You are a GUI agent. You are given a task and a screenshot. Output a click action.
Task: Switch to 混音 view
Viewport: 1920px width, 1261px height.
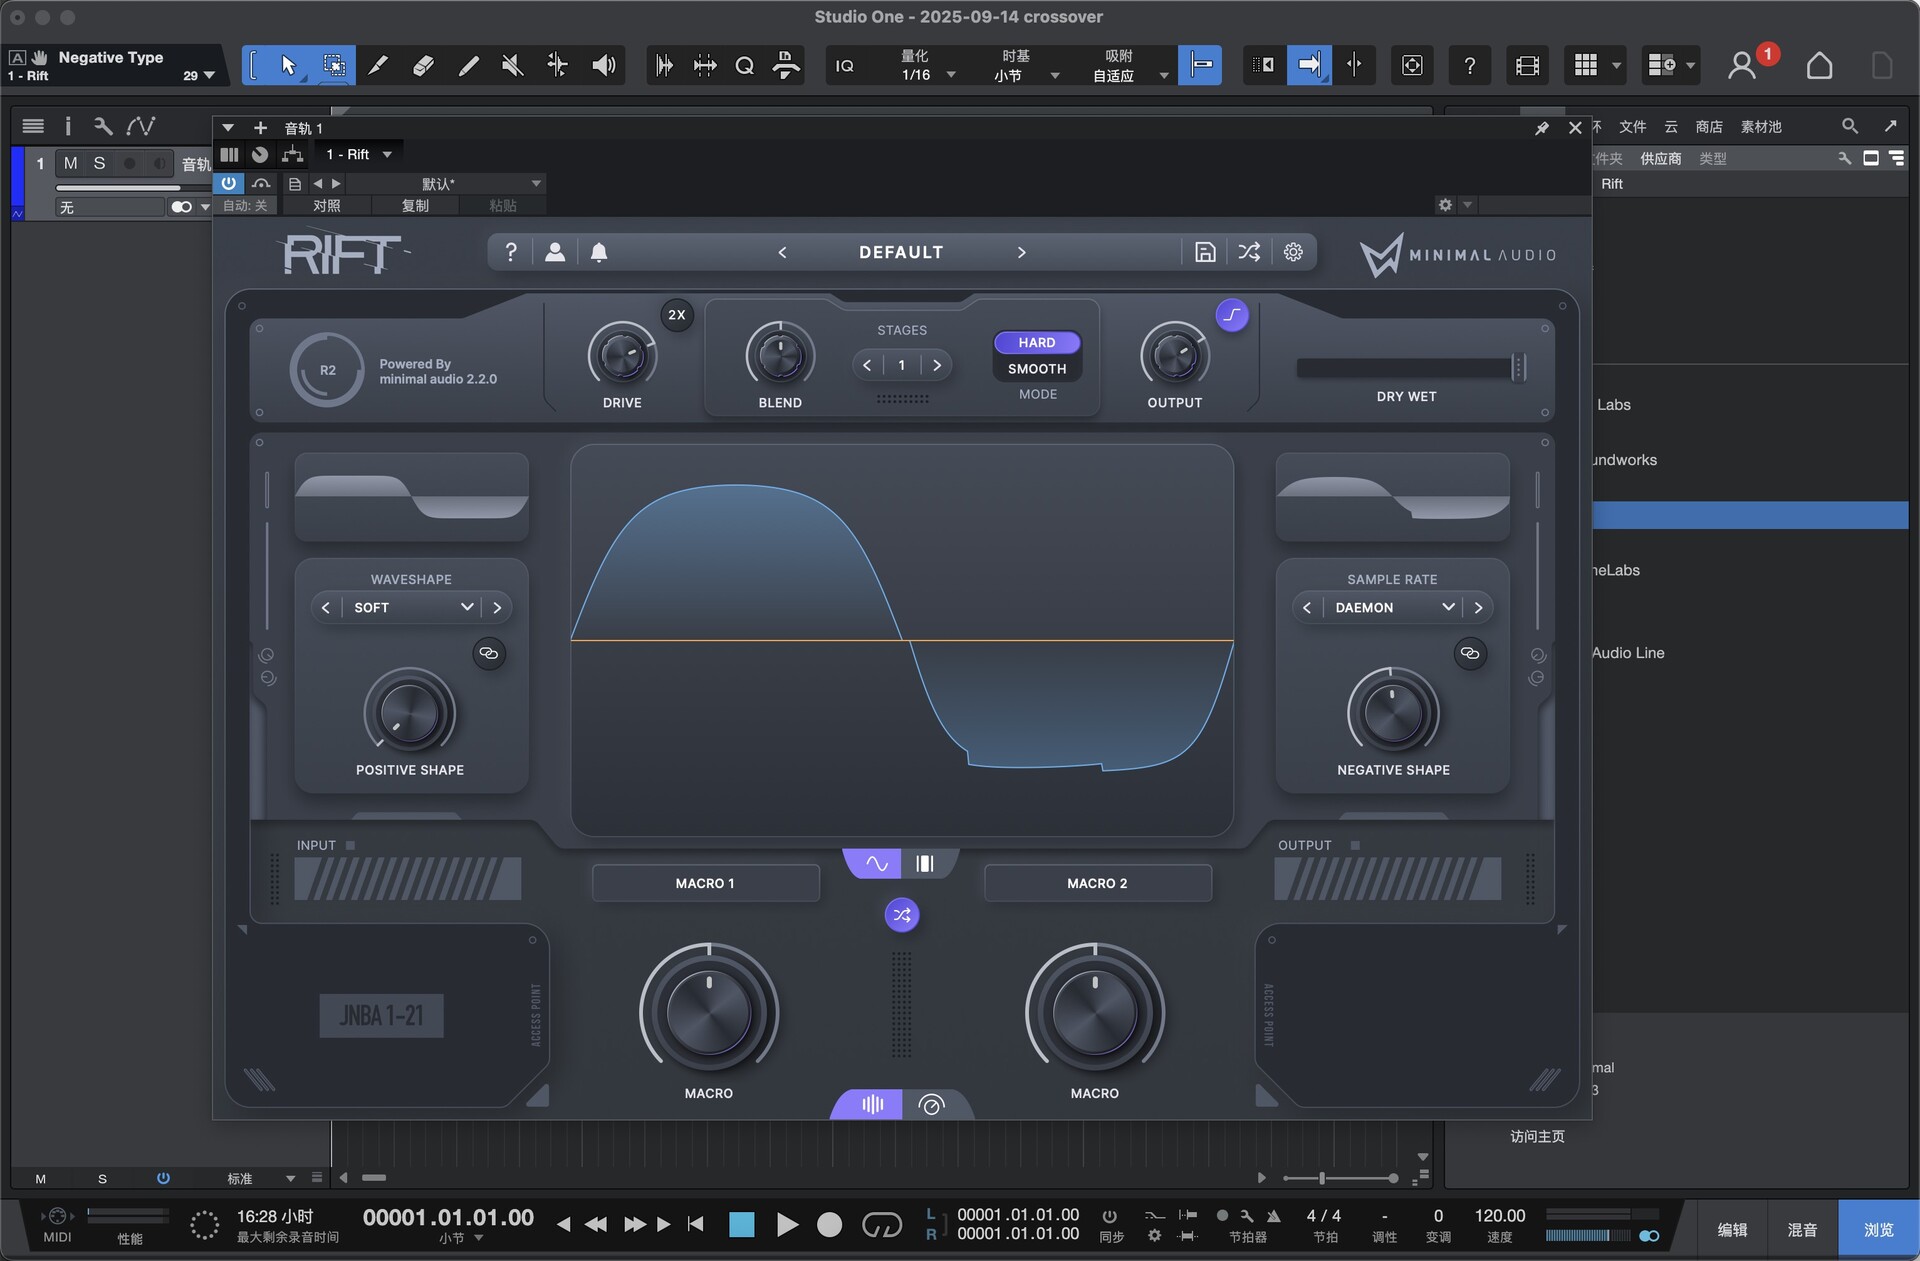(x=1802, y=1229)
